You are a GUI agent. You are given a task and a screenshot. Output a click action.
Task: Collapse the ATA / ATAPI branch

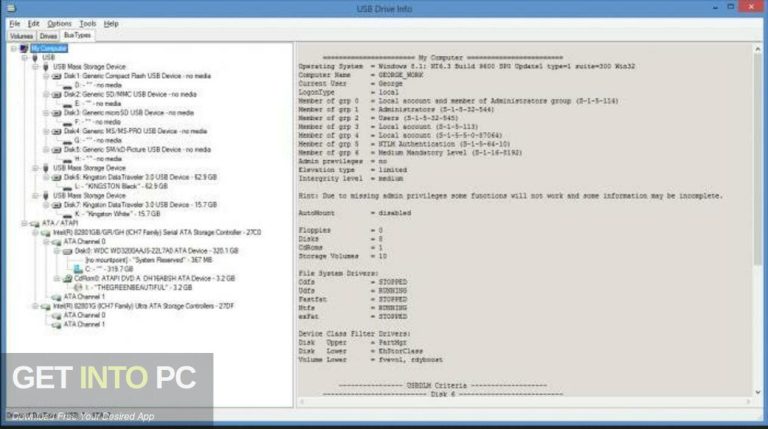(x=24, y=223)
